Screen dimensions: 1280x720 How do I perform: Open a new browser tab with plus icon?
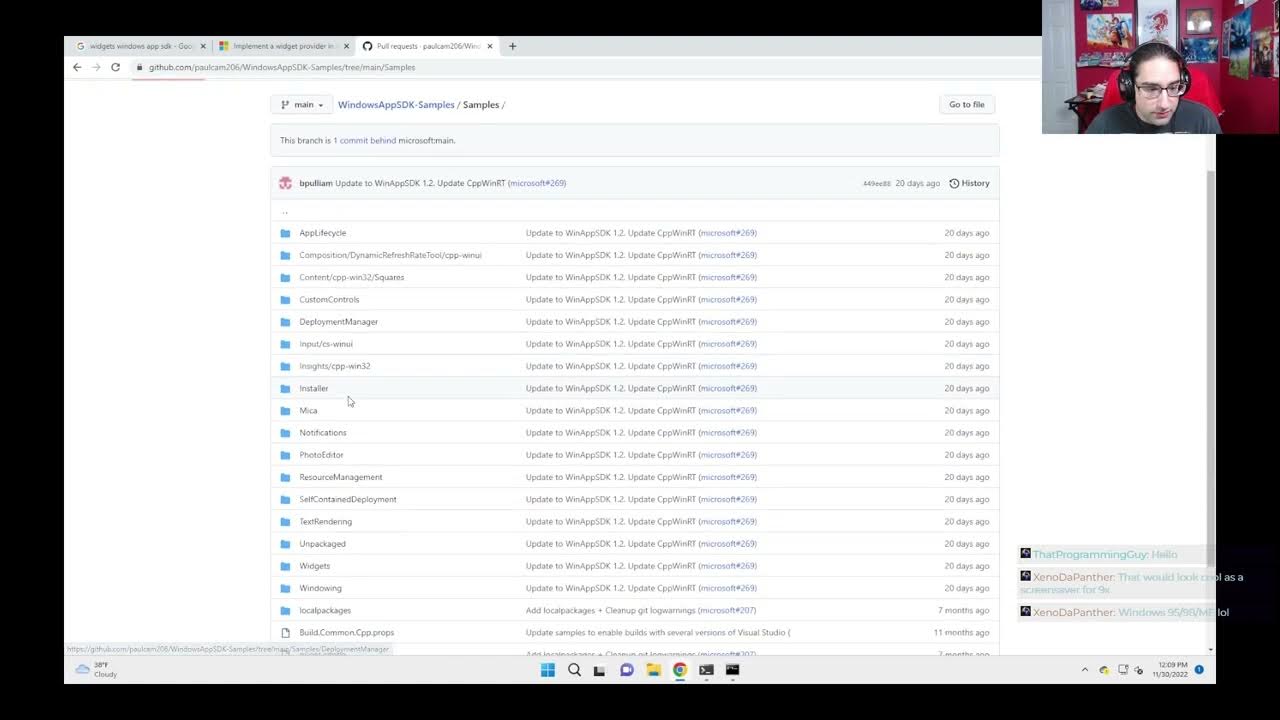pyautogui.click(x=512, y=46)
